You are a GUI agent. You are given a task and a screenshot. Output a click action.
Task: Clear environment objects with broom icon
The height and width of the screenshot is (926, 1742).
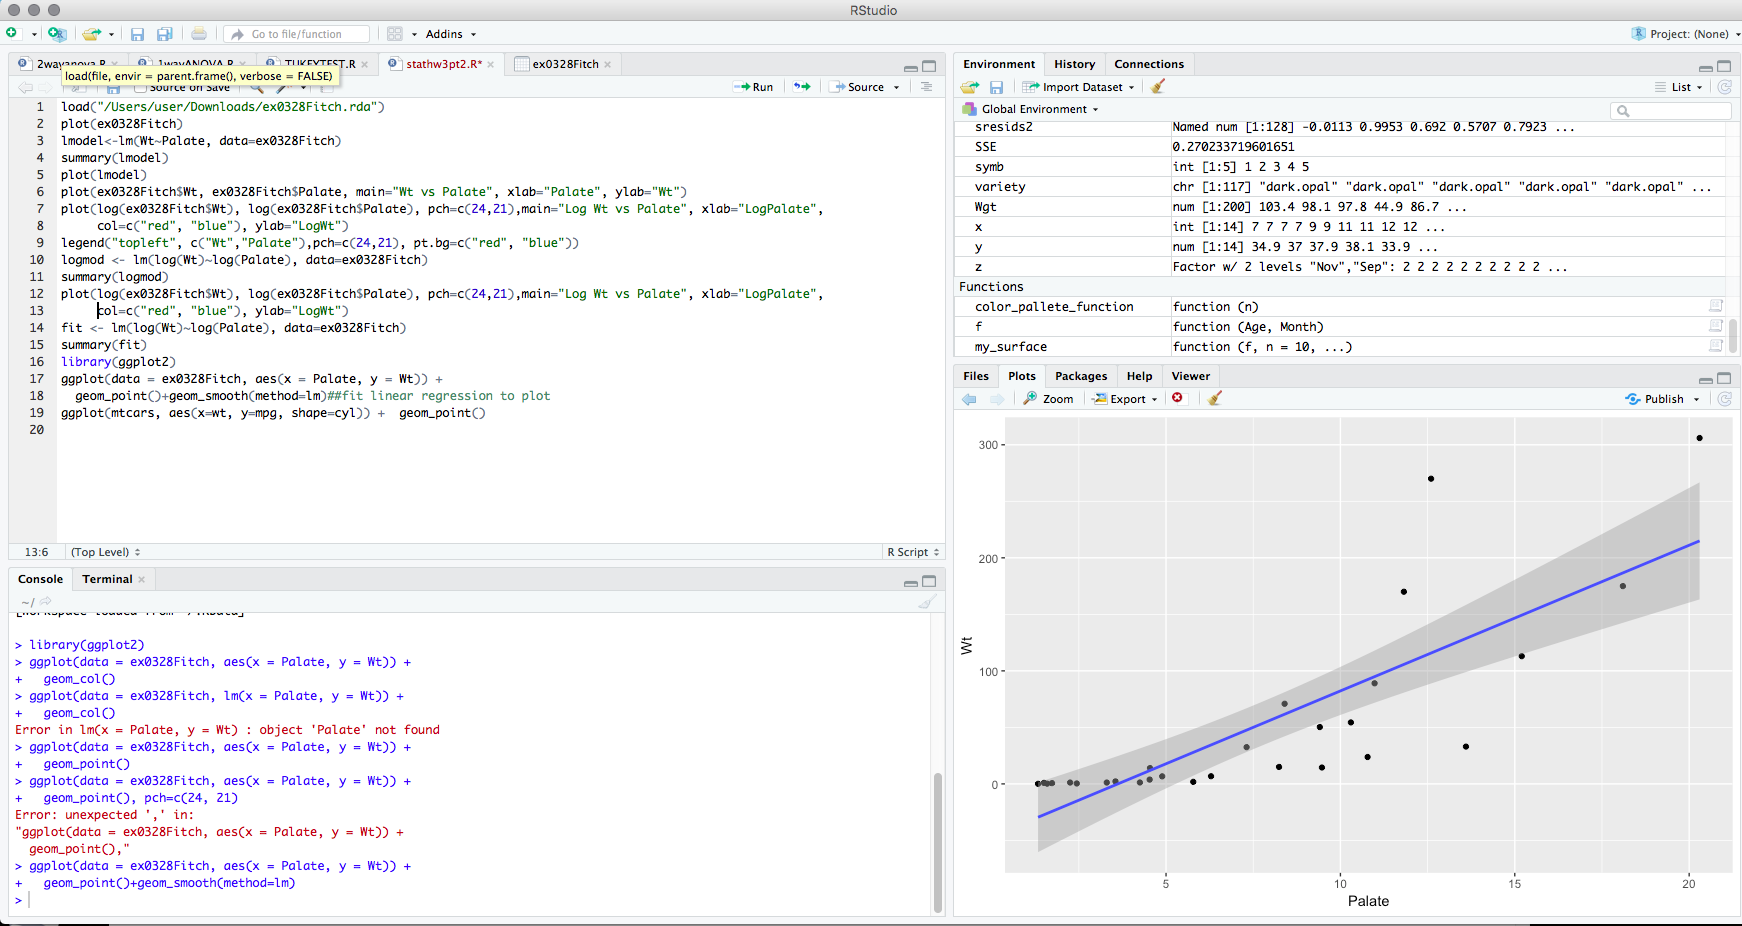[x=1158, y=86]
